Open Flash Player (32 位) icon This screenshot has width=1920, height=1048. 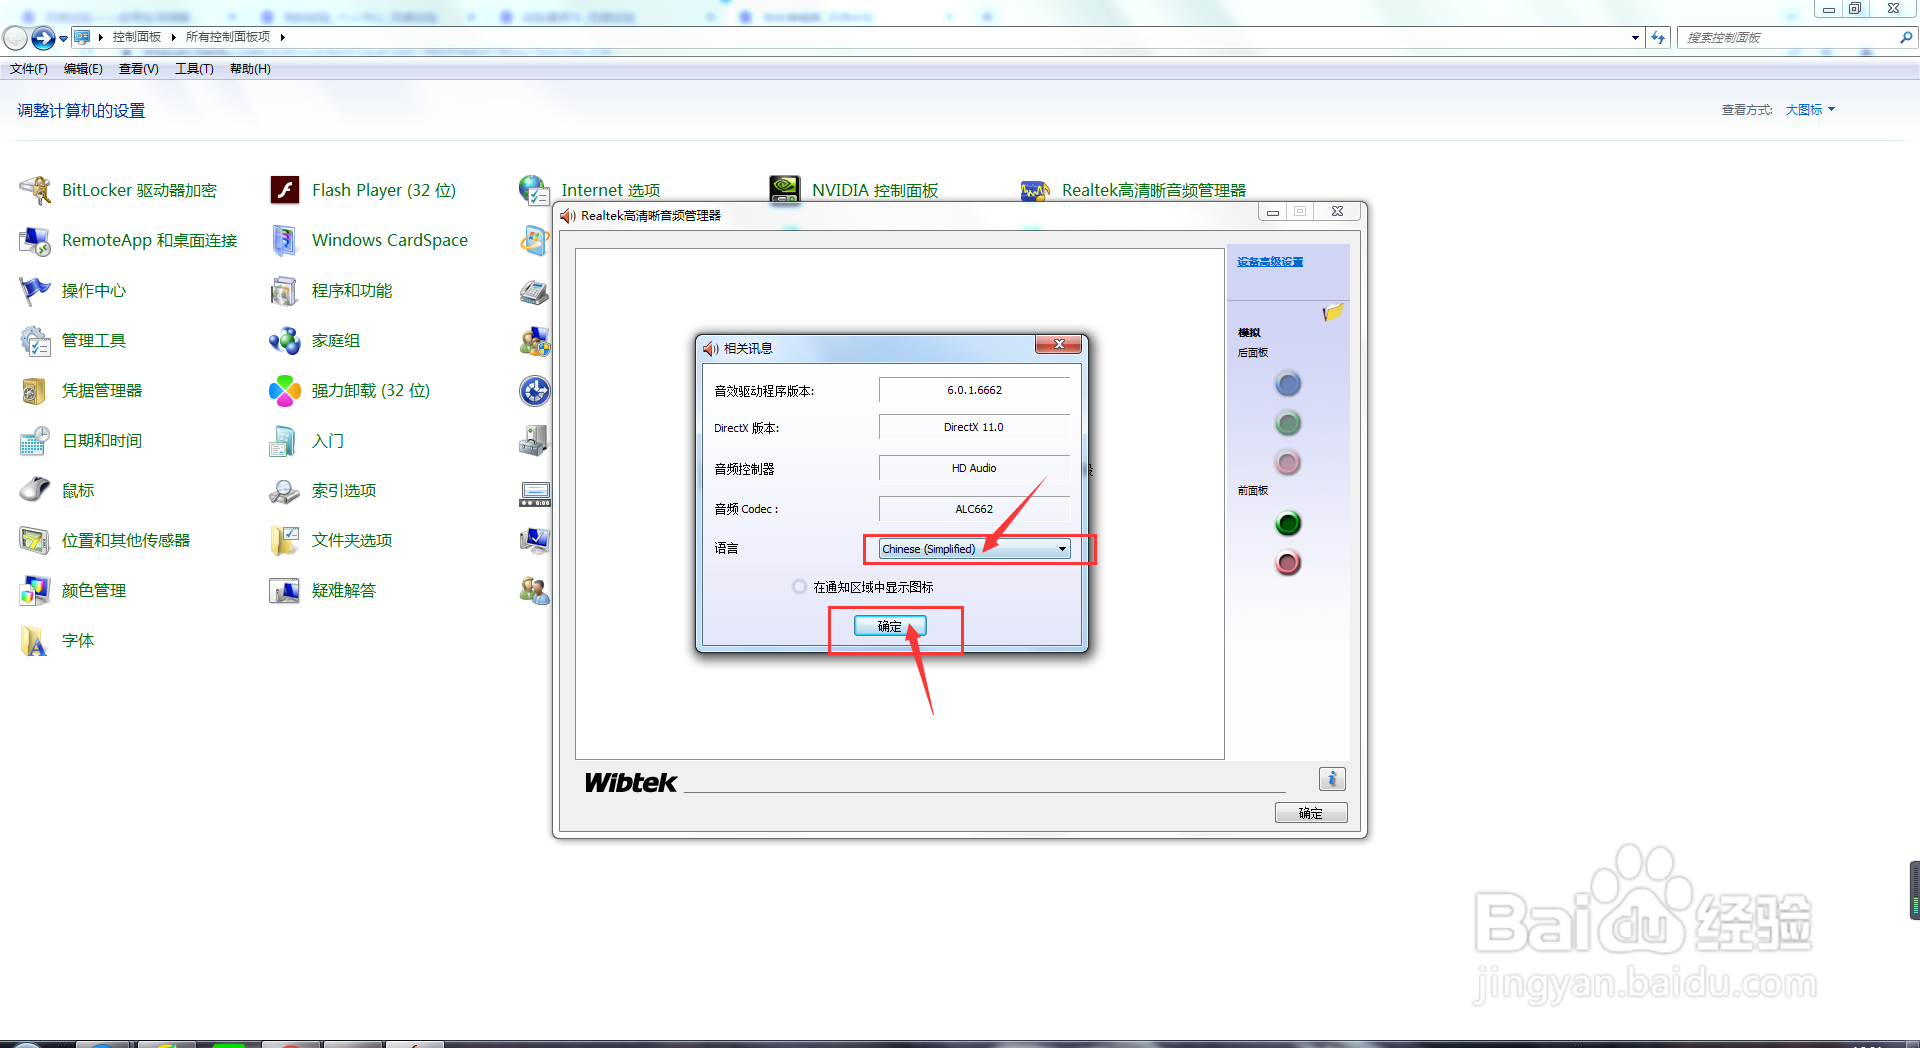[x=285, y=190]
